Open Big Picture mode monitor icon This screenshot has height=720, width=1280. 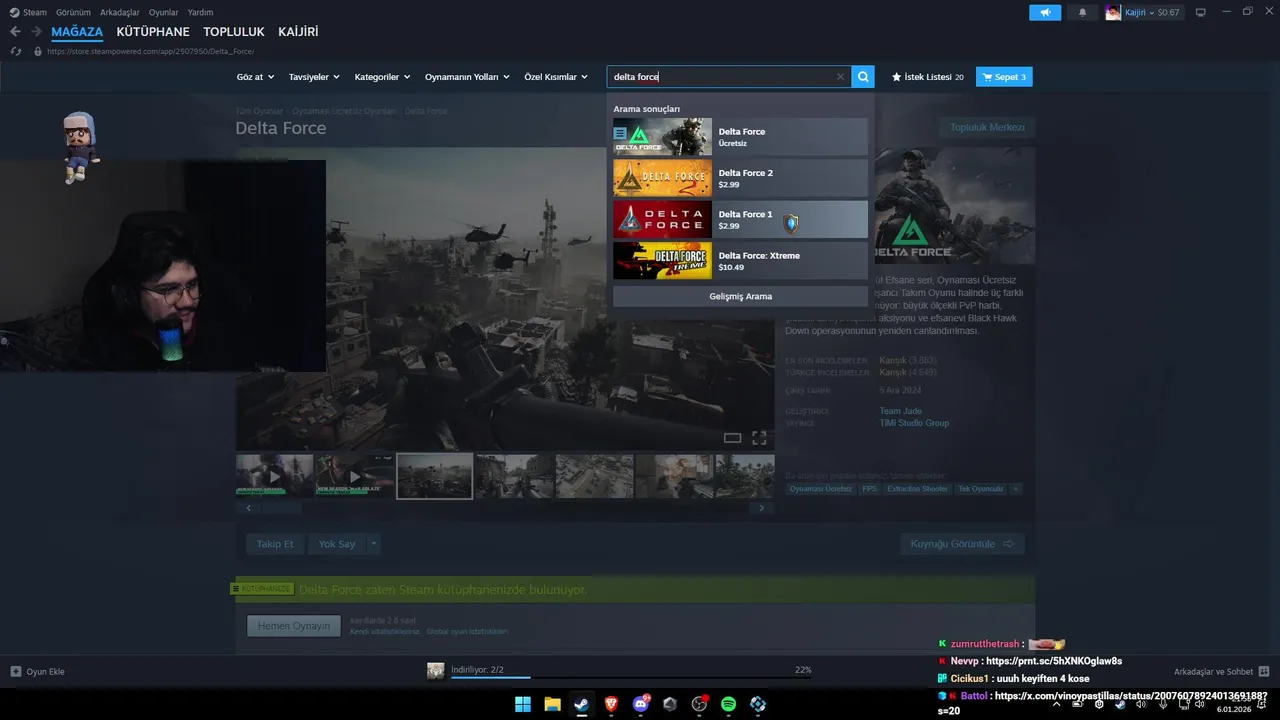tap(1200, 12)
